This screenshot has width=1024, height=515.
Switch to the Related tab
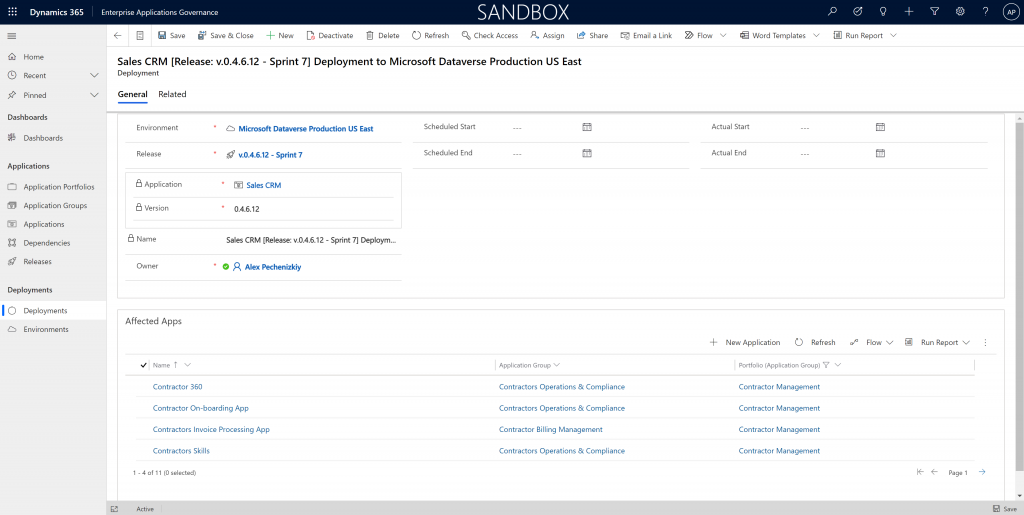pos(172,94)
